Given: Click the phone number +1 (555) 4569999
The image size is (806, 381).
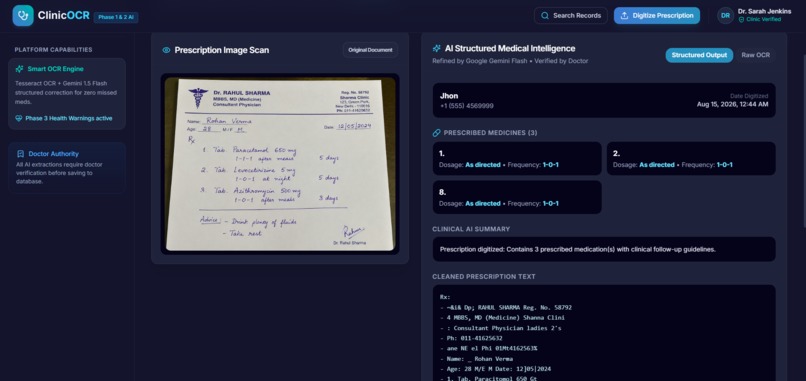Looking at the screenshot, I should (x=466, y=106).
